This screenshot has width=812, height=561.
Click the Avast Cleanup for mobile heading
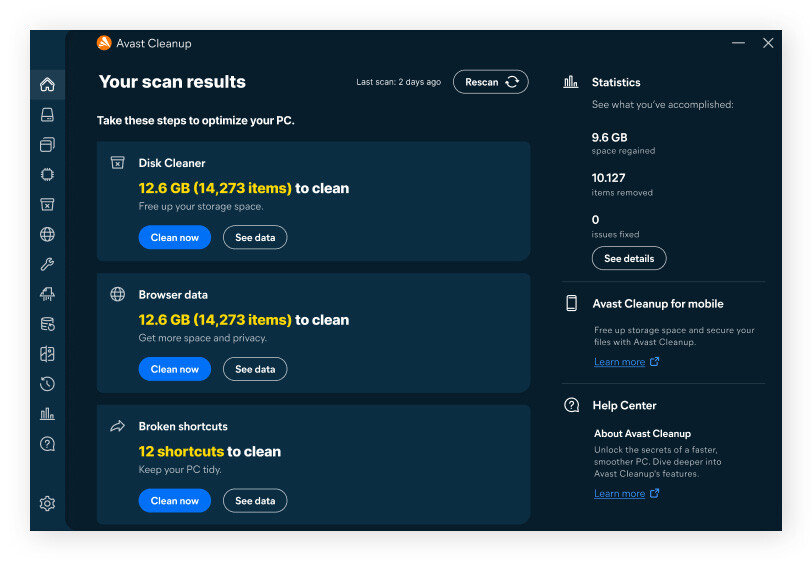[x=658, y=304]
